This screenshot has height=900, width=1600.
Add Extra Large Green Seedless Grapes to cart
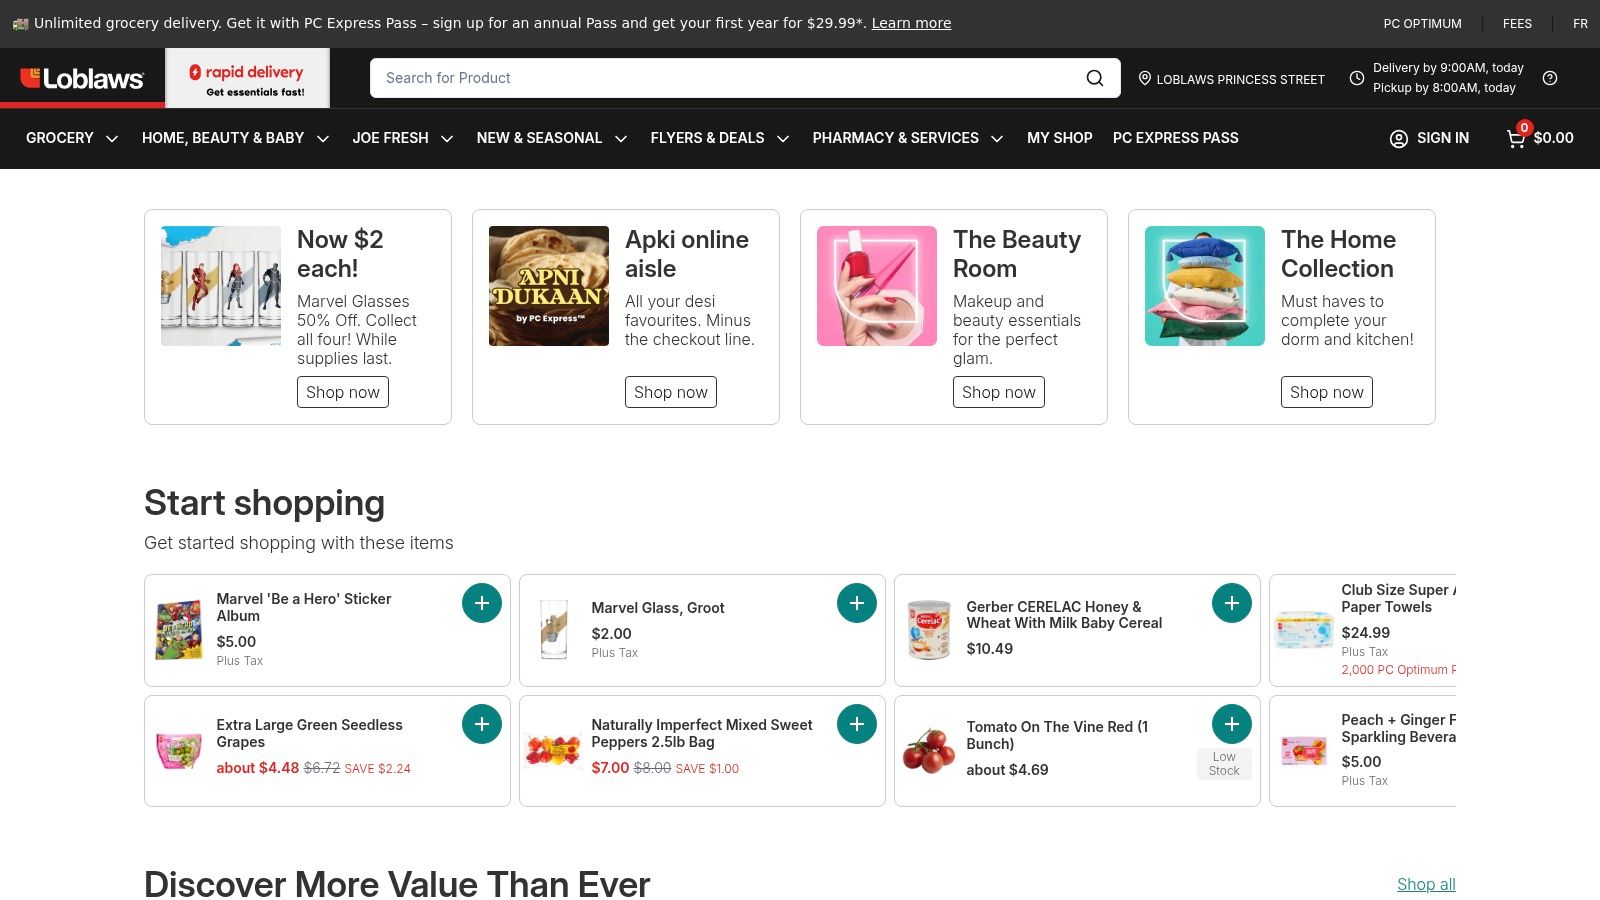pos(481,724)
